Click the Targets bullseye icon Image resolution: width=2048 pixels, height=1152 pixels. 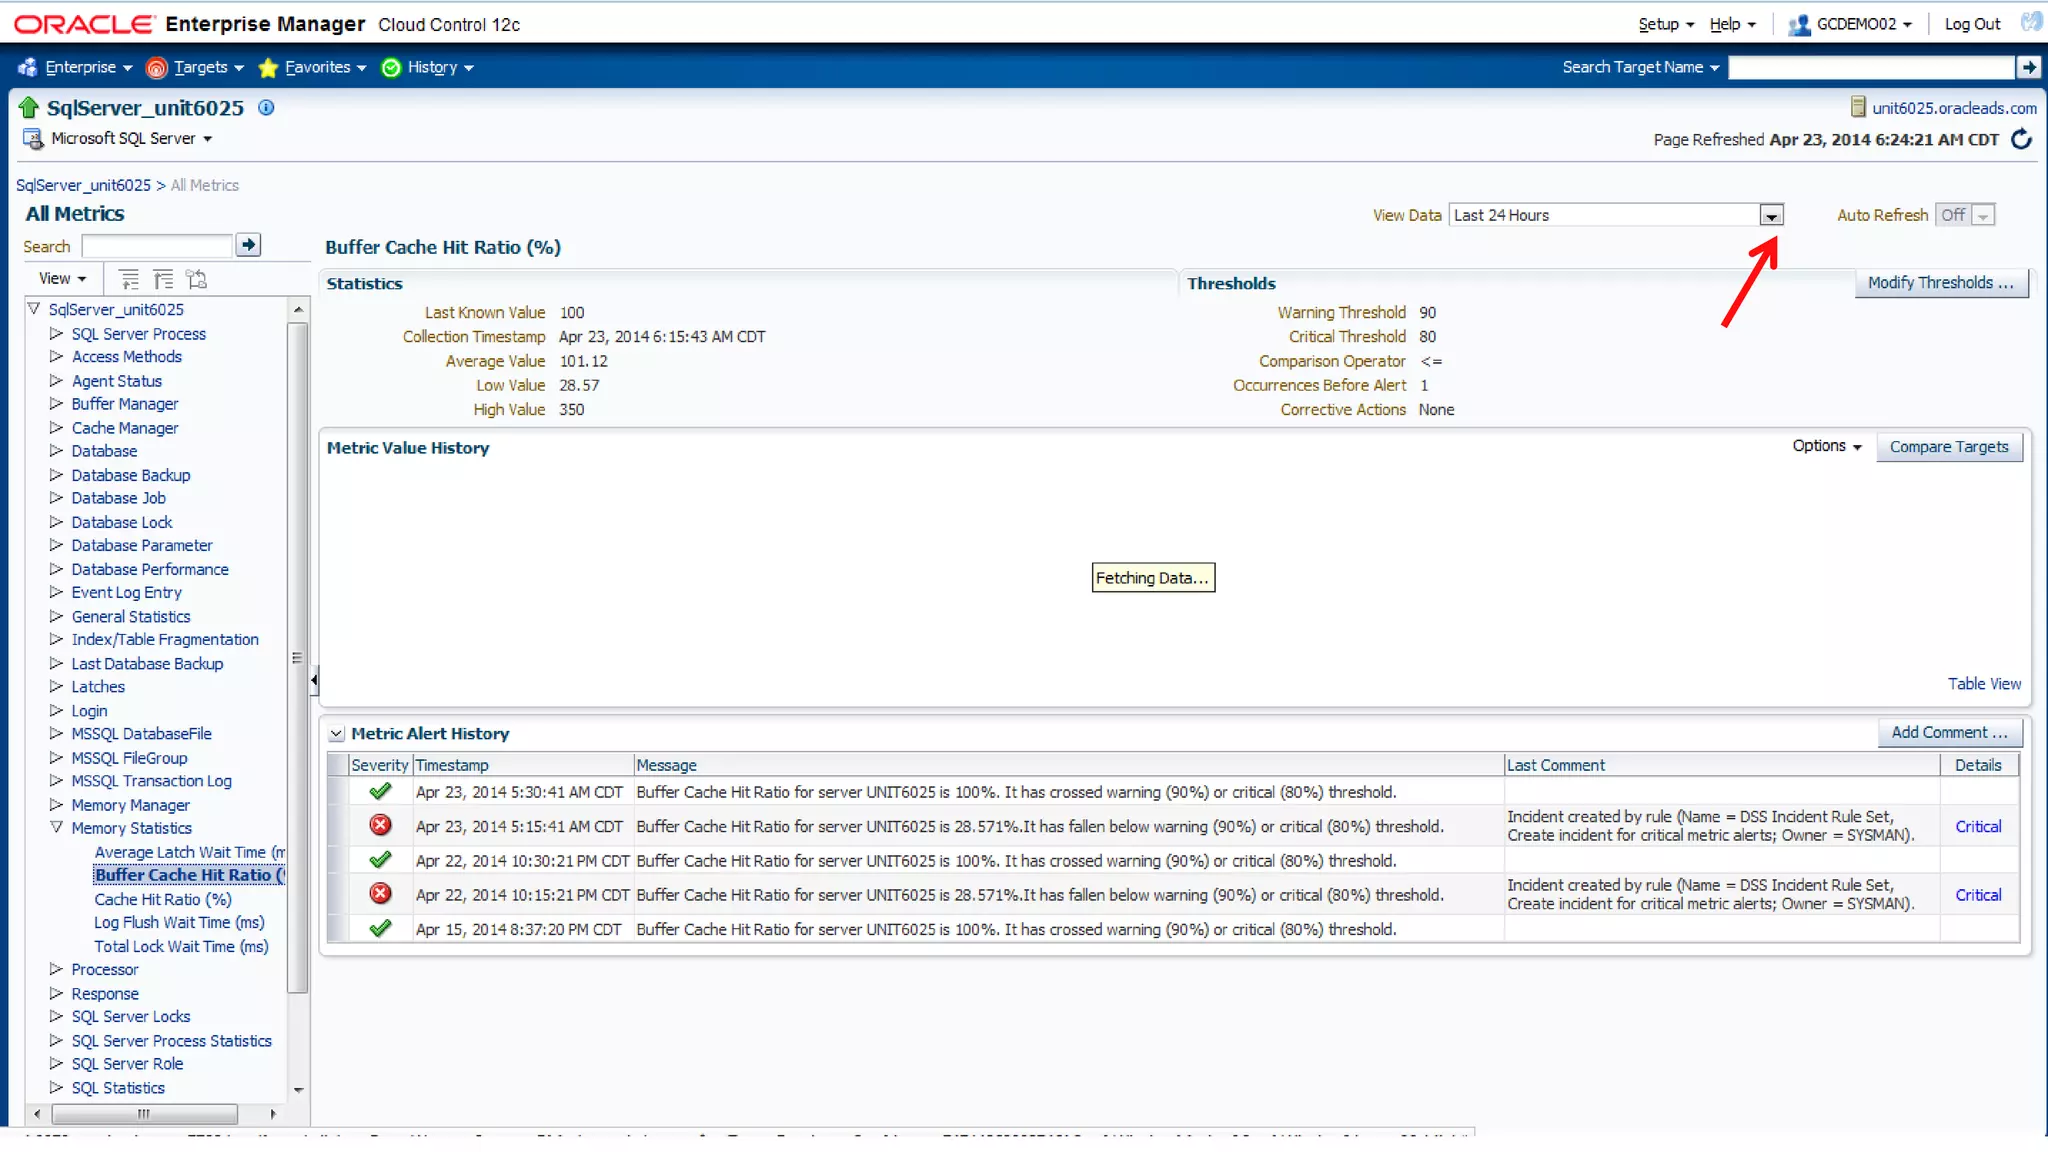pyautogui.click(x=156, y=67)
